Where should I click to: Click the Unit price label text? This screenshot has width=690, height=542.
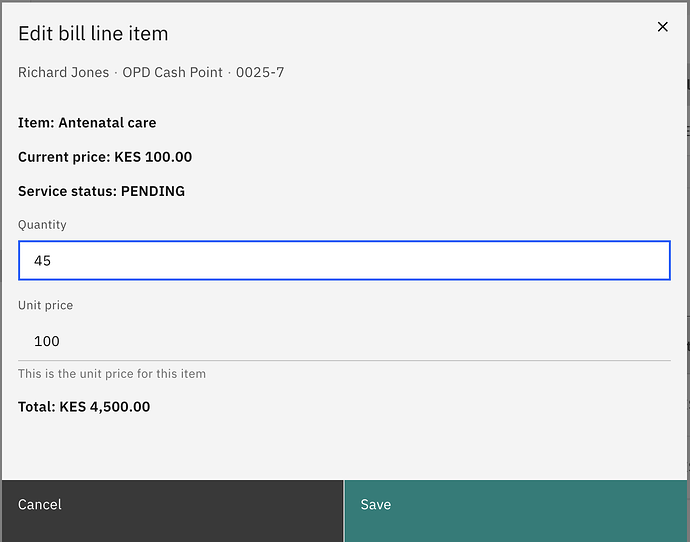(45, 305)
